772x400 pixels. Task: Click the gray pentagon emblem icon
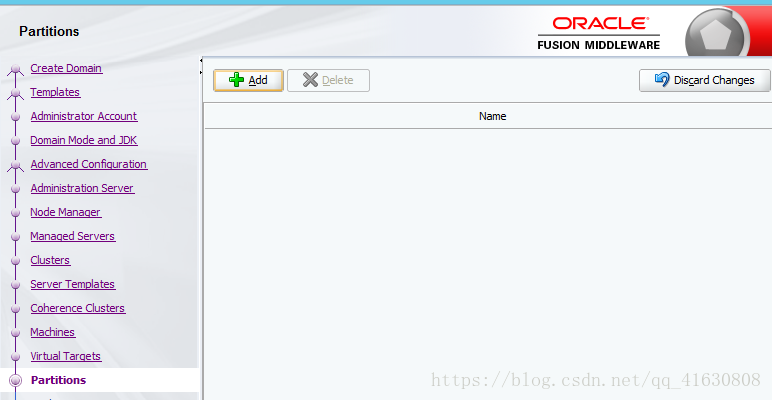click(717, 33)
